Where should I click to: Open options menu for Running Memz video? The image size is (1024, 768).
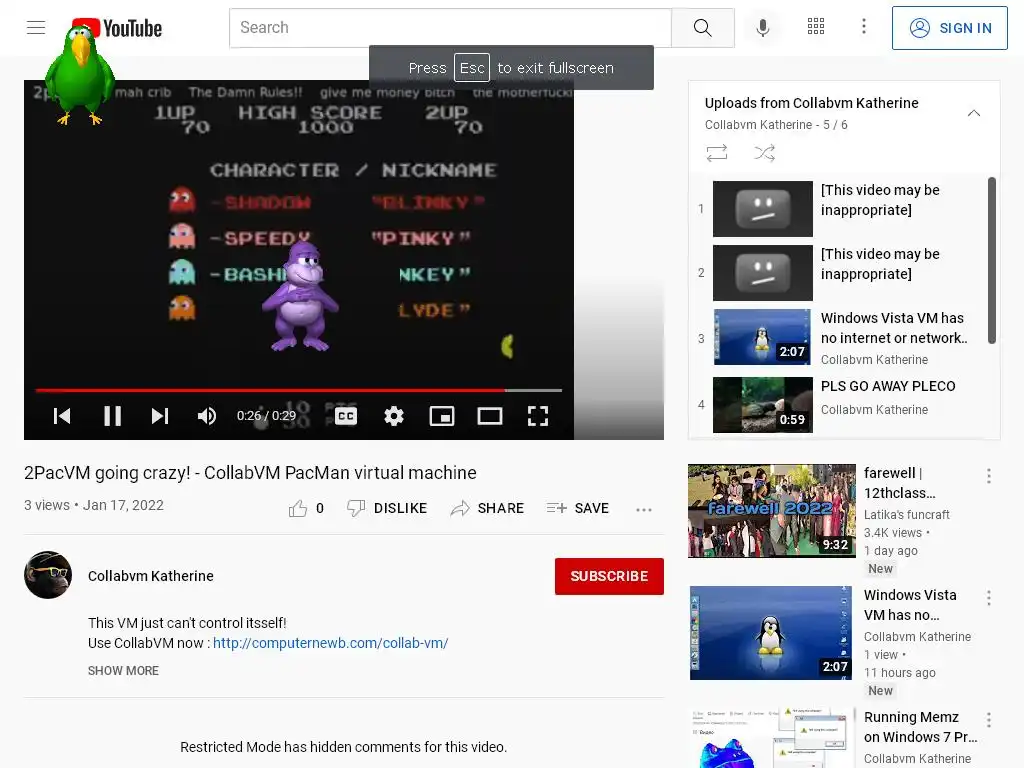click(989, 720)
